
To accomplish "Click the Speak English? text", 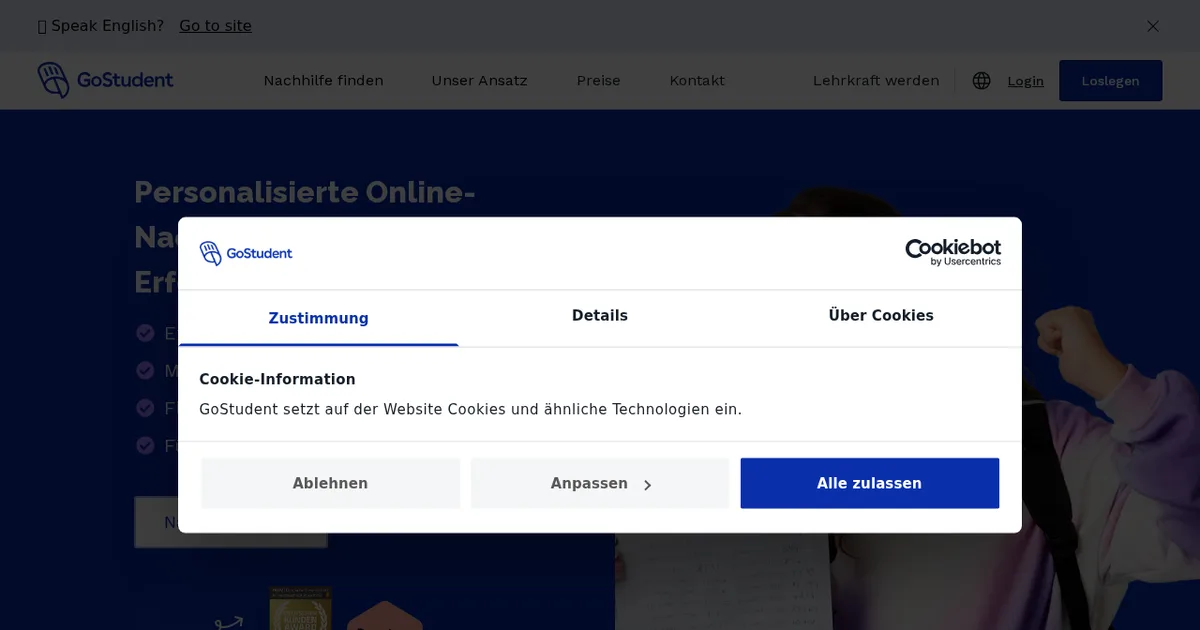I will click(x=107, y=26).
